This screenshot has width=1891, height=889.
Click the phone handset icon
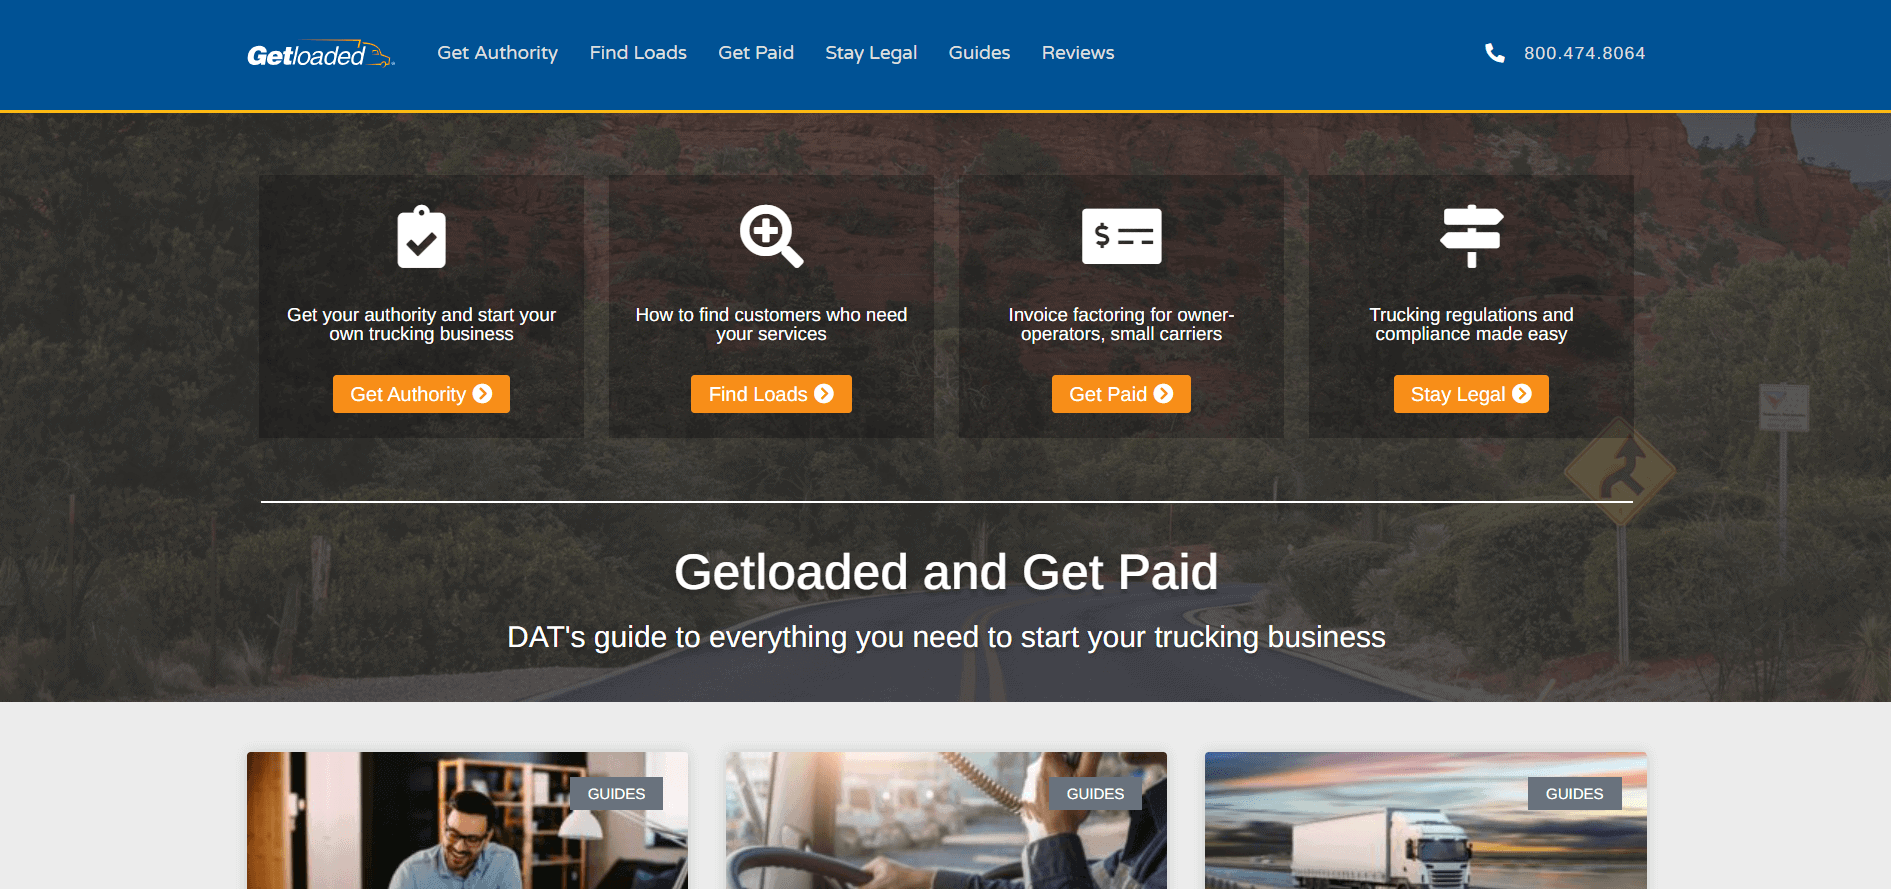pyautogui.click(x=1494, y=53)
